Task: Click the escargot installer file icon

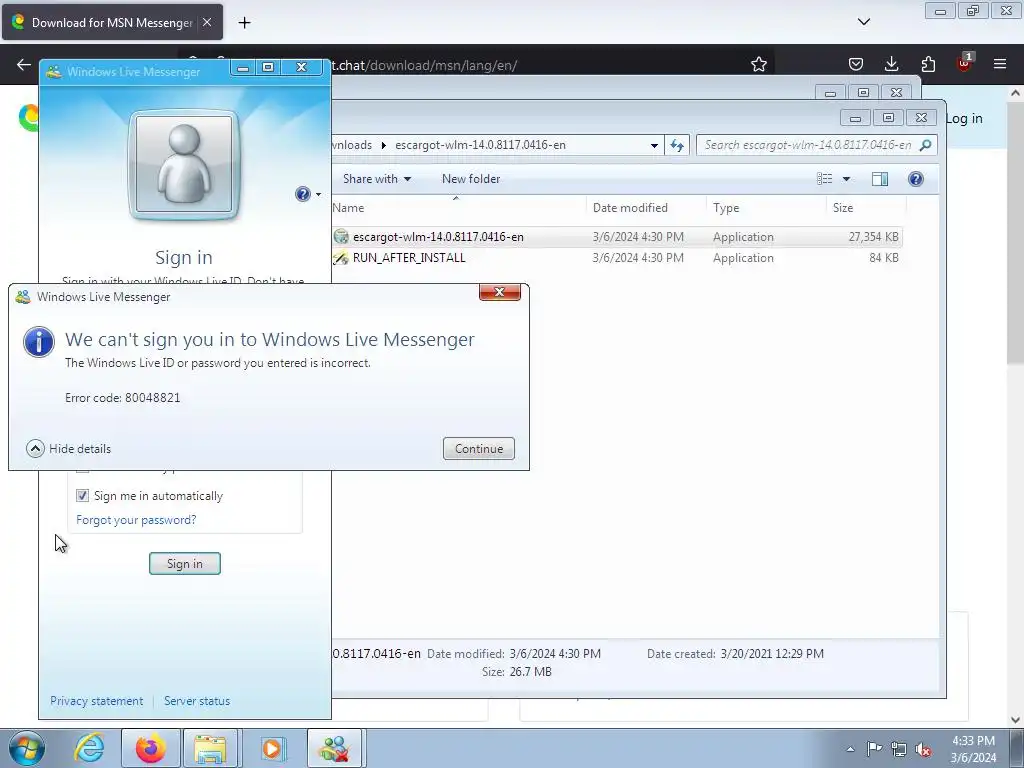Action: [341, 237]
